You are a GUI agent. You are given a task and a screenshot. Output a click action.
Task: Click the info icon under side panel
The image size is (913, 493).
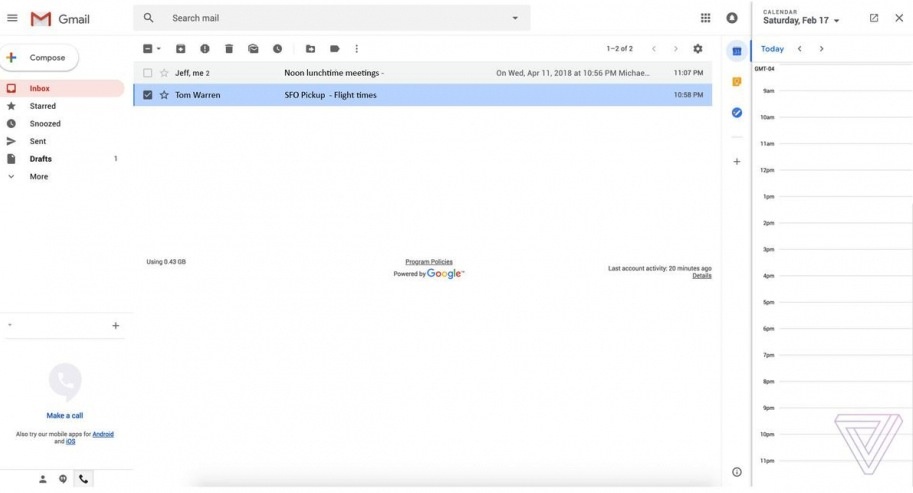(x=737, y=472)
